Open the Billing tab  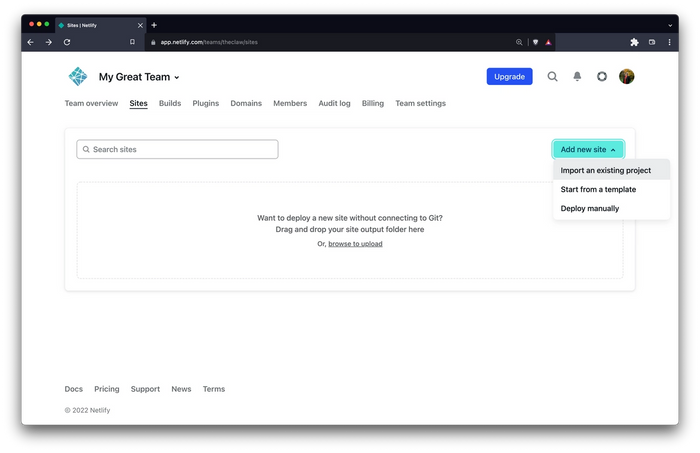tap(373, 103)
